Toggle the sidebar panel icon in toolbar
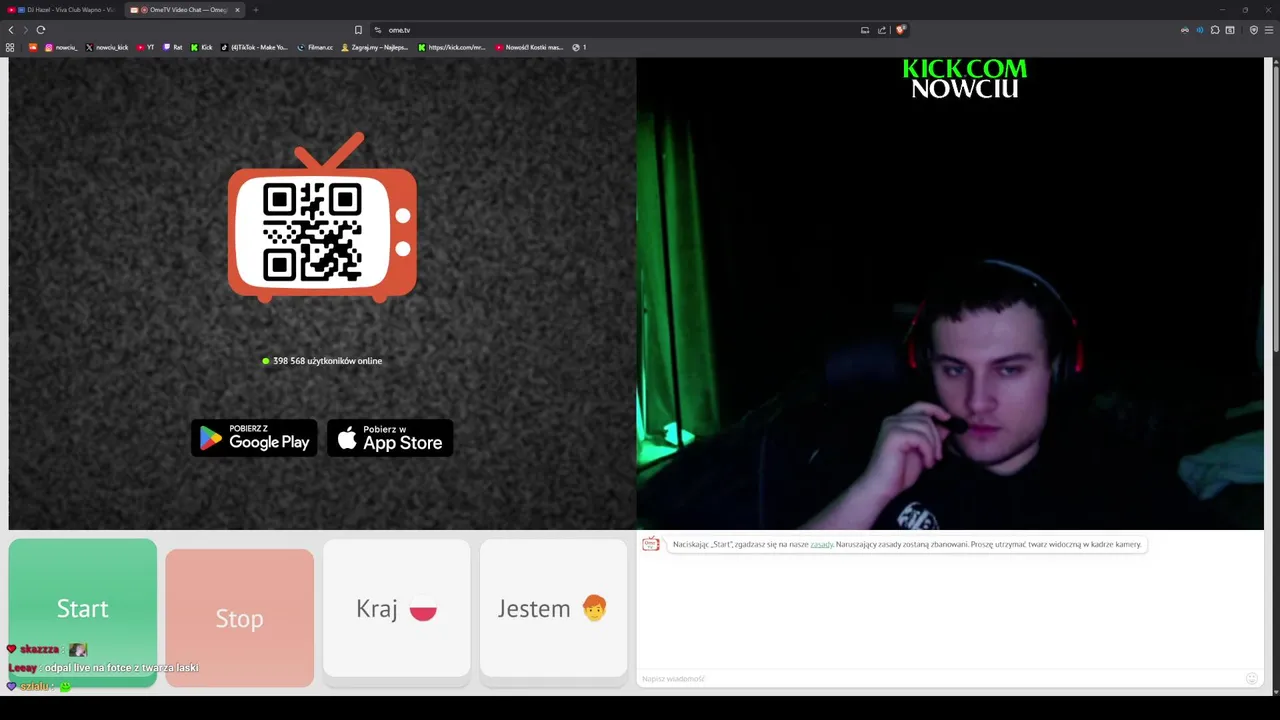The image size is (1280, 720). pyautogui.click(x=1230, y=30)
